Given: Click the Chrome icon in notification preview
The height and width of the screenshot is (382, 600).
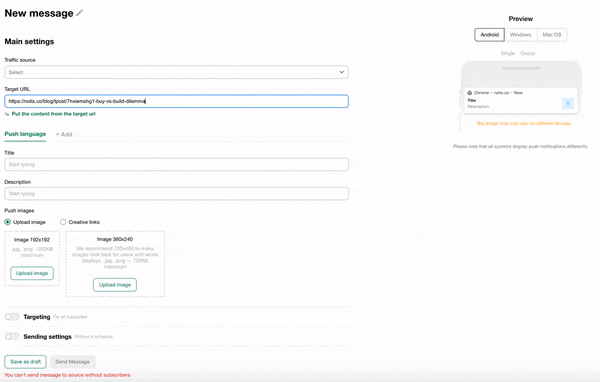Looking at the screenshot, I should click(x=470, y=93).
